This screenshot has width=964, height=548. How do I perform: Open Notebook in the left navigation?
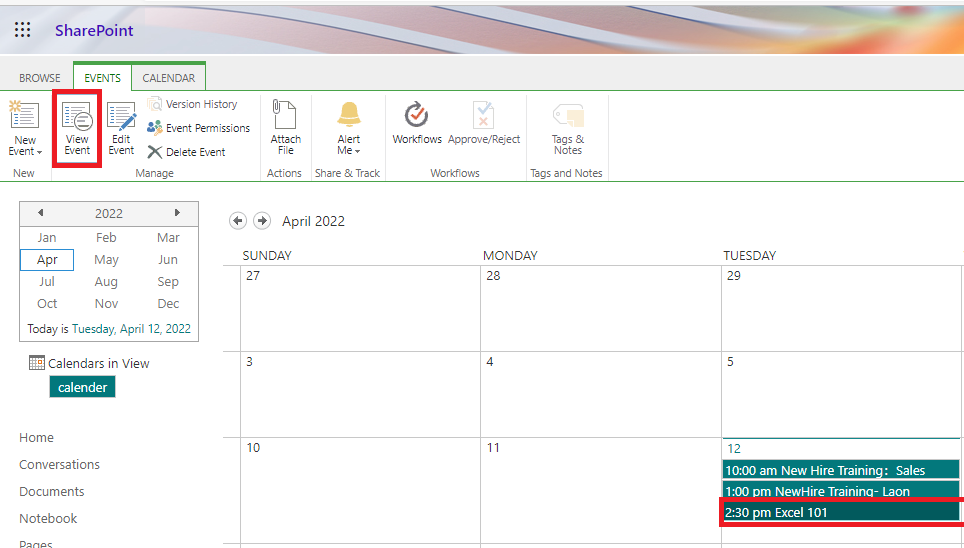[x=48, y=518]
